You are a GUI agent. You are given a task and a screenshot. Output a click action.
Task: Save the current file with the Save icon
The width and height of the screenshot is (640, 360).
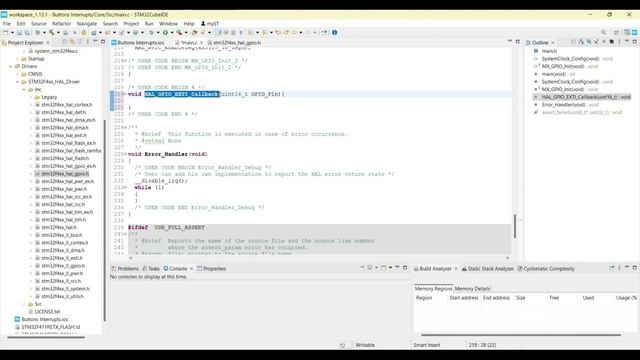pyautogui.click(x=19, y=33)
